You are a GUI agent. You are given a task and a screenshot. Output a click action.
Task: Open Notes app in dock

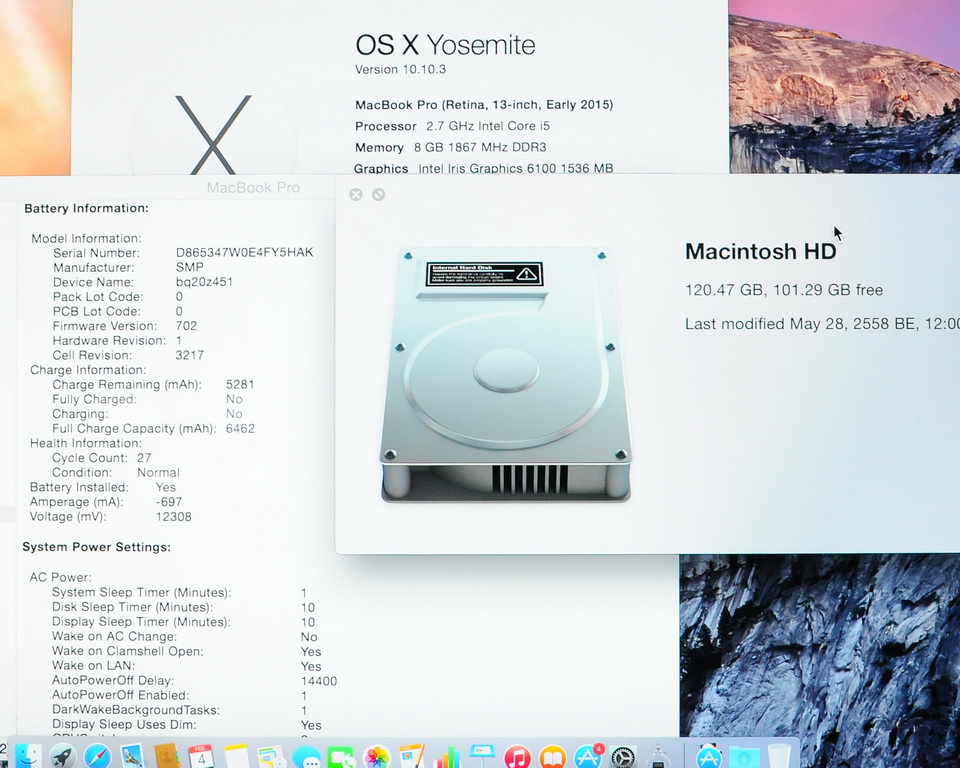(x=236, y=756)
